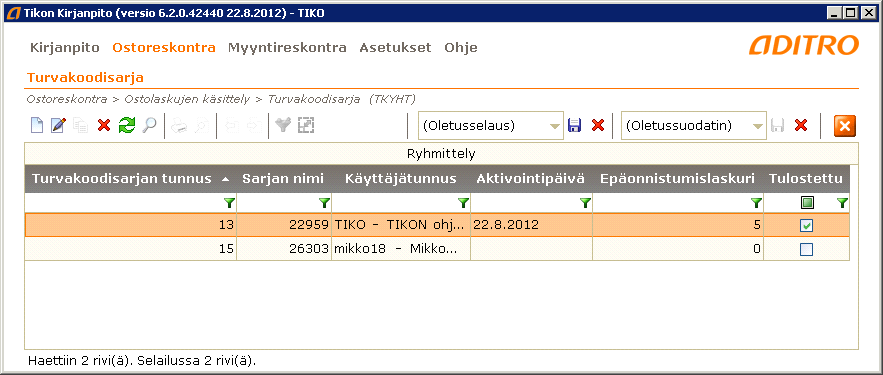Image resolution: width=883 pixels, height=375 pixels.
Task: Sort by the Tulostettu column header
Action: (806, 179)
